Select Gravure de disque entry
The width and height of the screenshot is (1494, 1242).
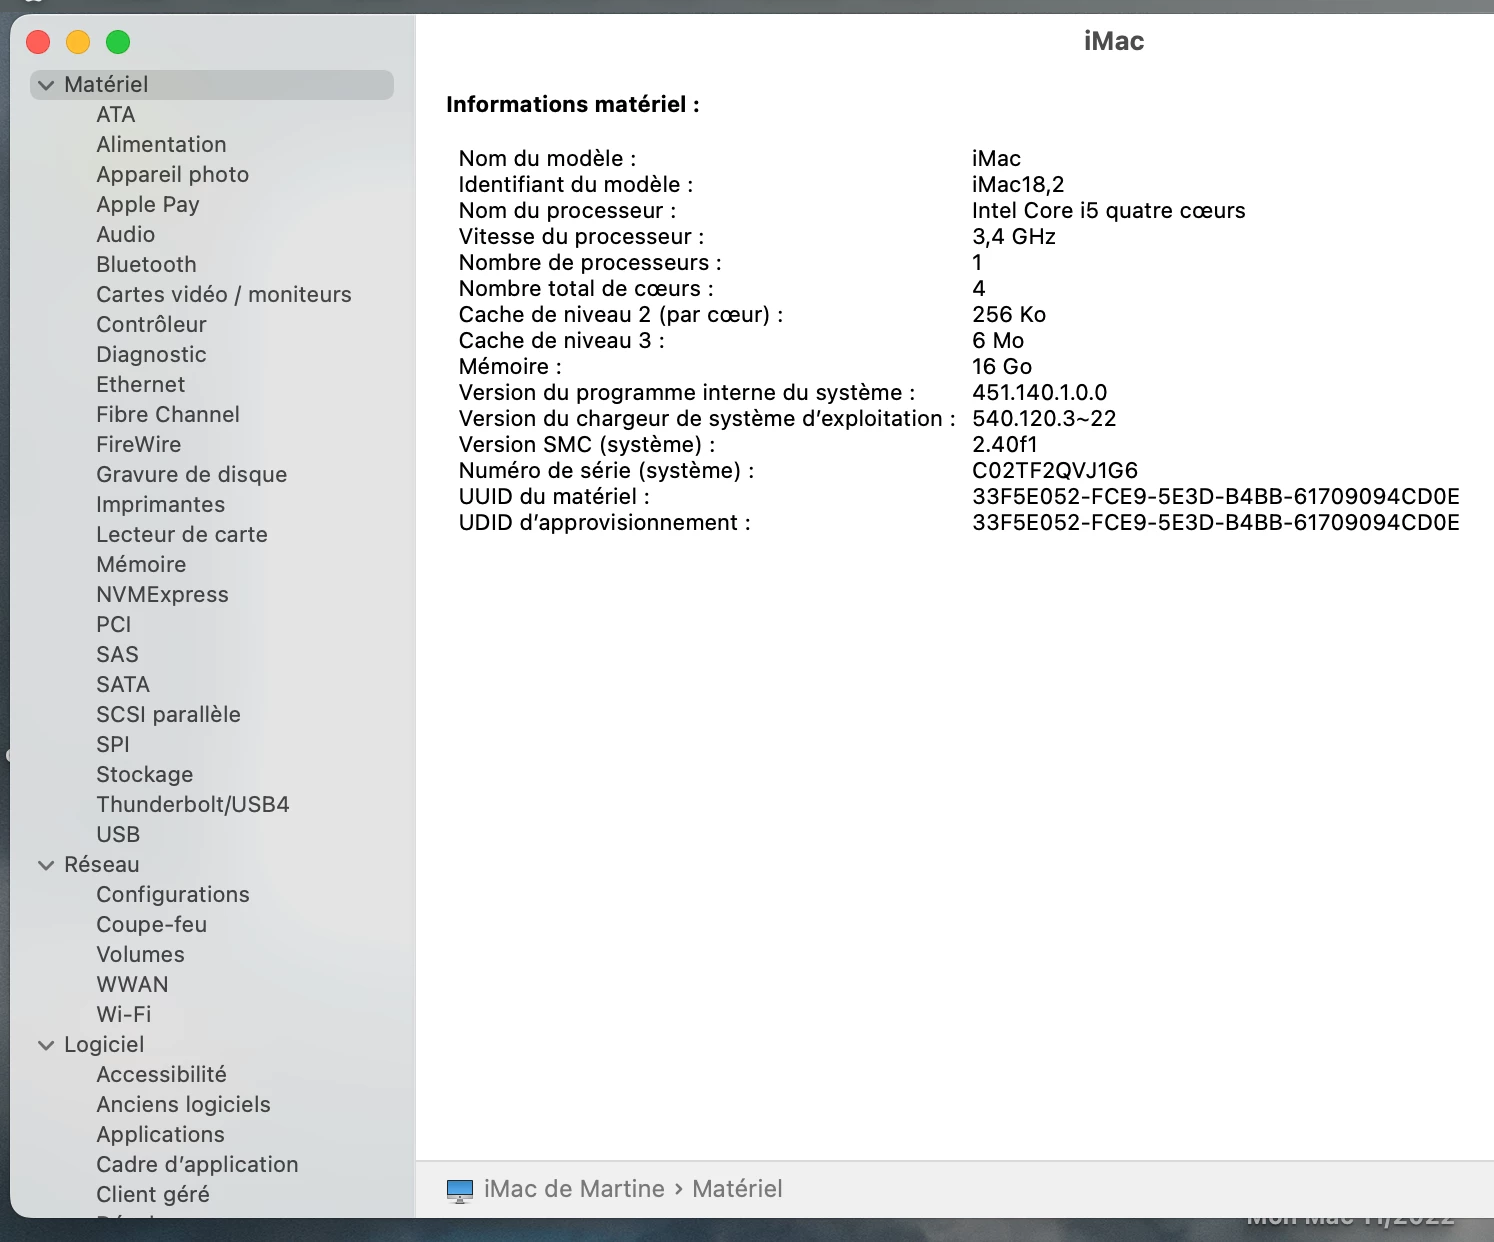192,475
